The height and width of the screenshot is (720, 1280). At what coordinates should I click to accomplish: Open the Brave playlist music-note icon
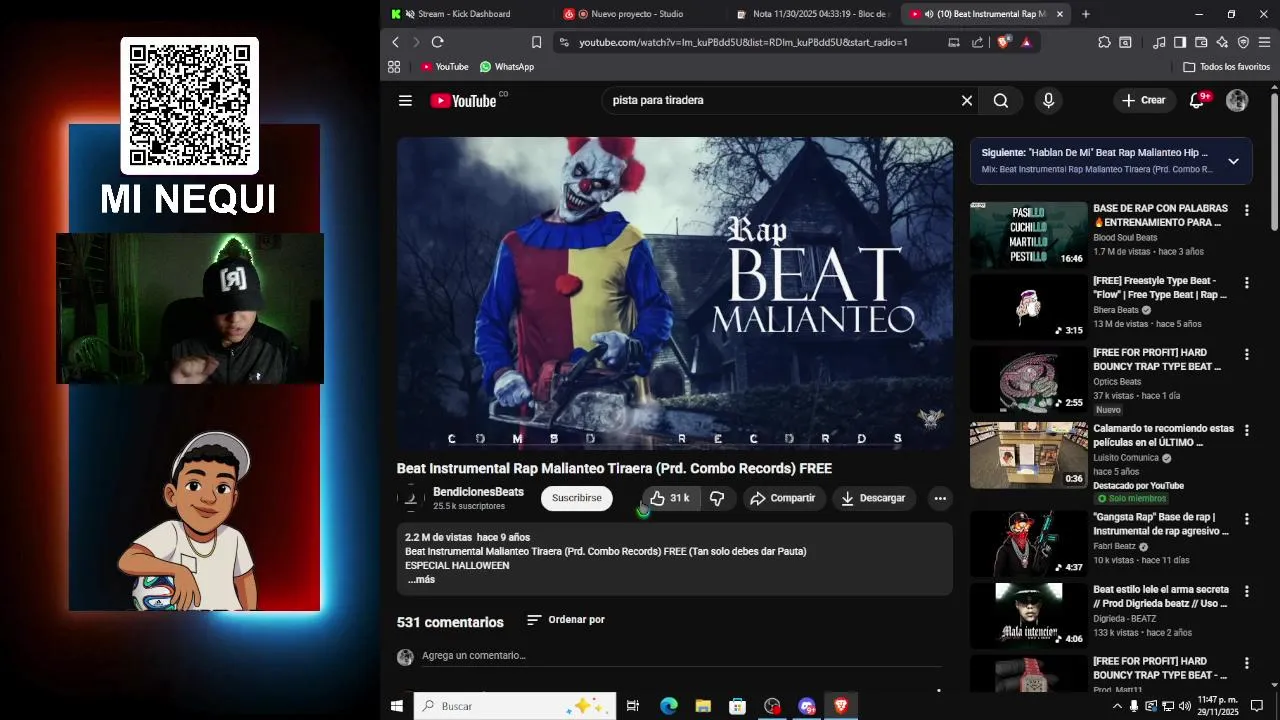click(1159, 42)
